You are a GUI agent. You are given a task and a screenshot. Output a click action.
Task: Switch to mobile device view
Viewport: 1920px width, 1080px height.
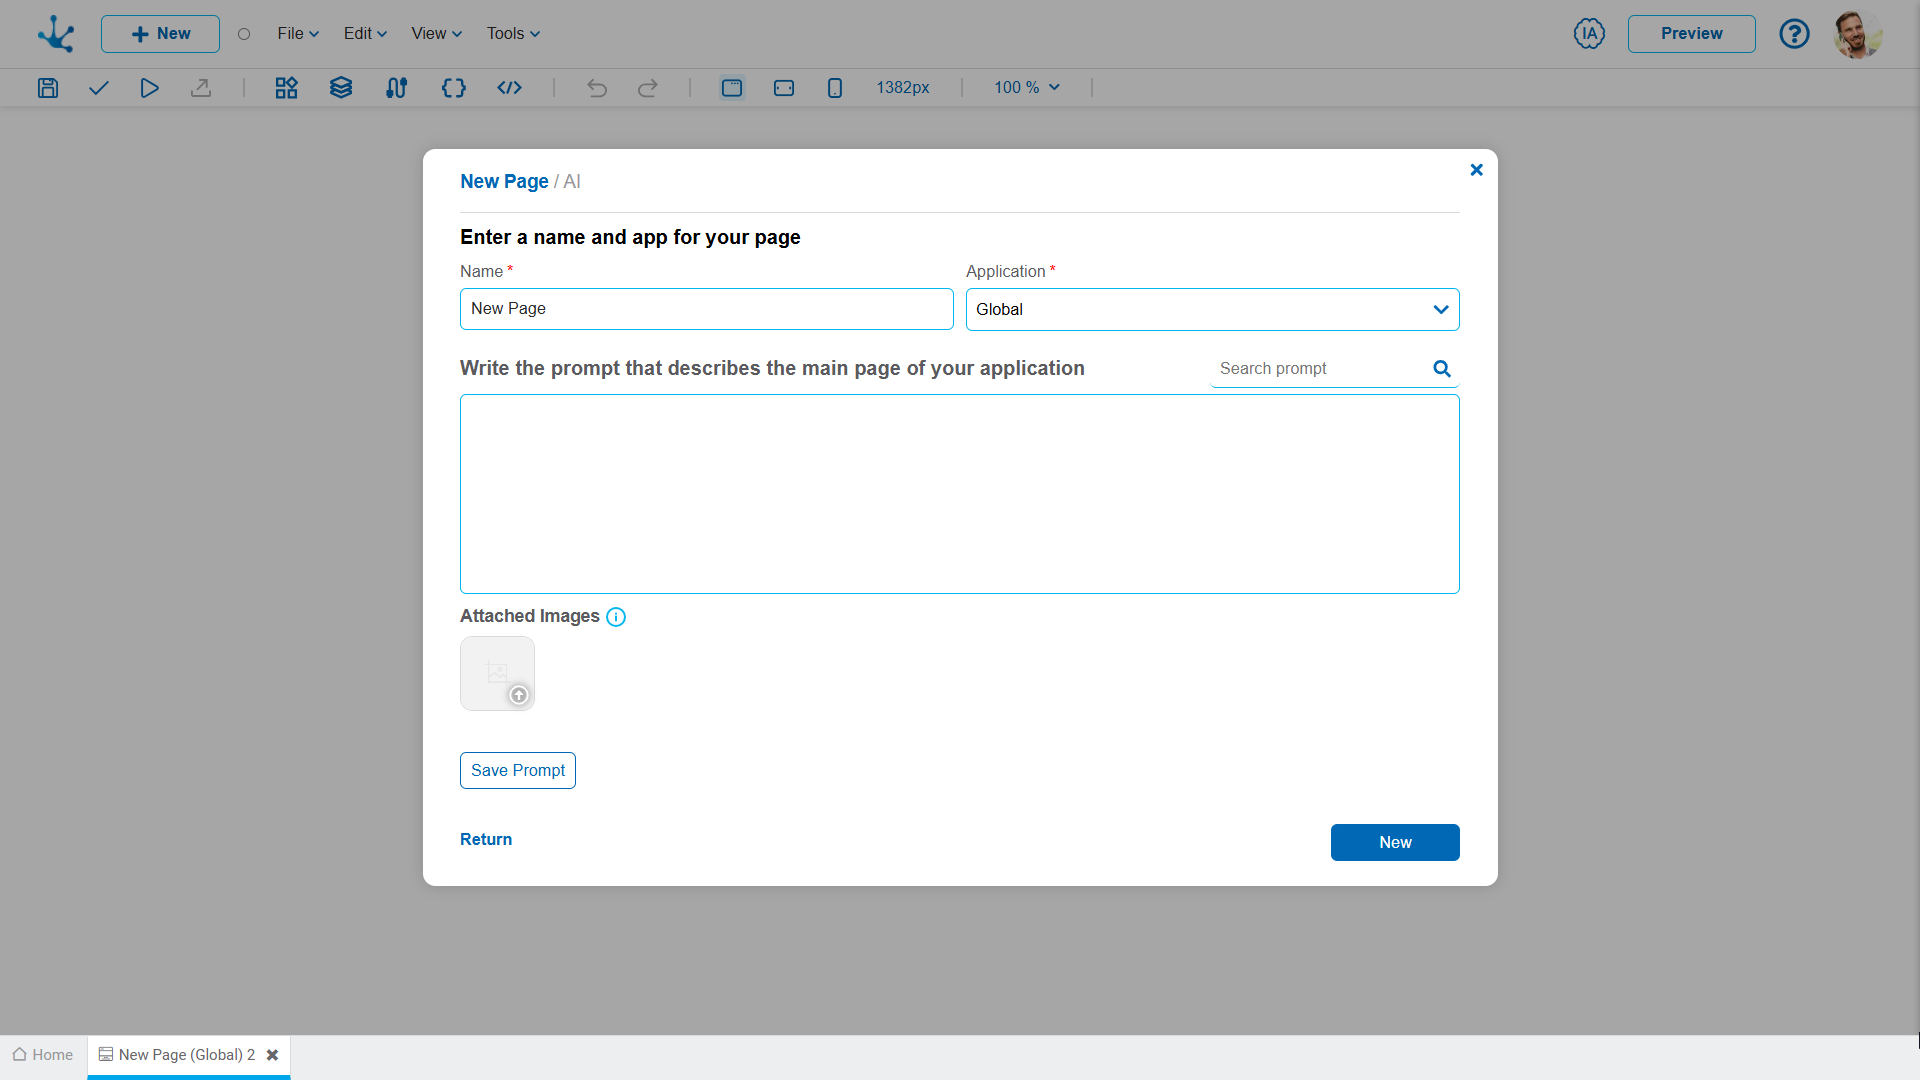click(x=835, y=88)
